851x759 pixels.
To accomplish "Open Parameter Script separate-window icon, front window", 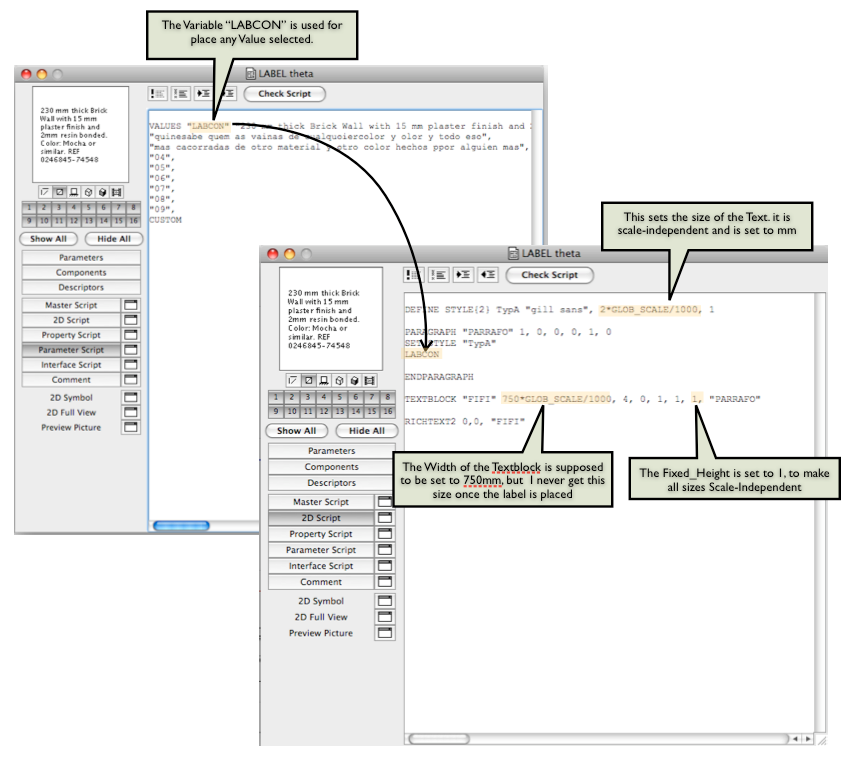I will (x=385, y=550).
